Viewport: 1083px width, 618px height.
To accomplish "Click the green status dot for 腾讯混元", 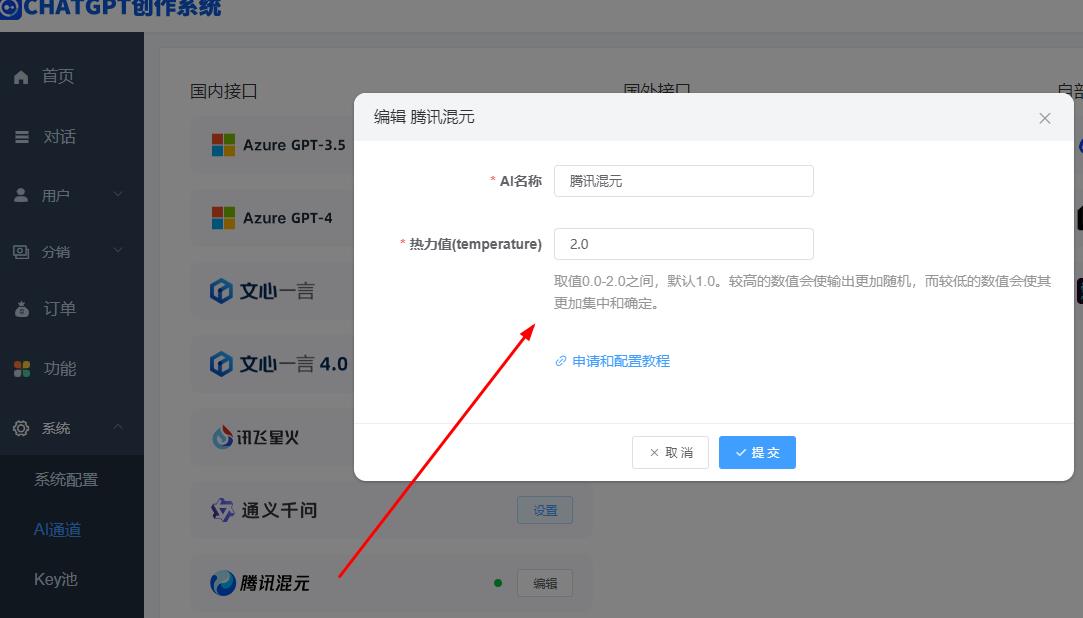I will point(498,583).
